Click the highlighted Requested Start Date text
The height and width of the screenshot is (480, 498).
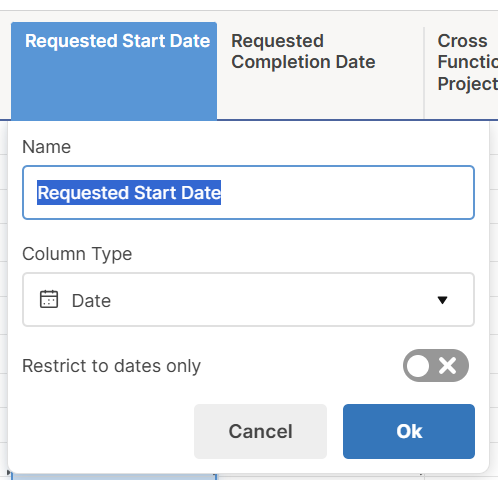point(129,193)
